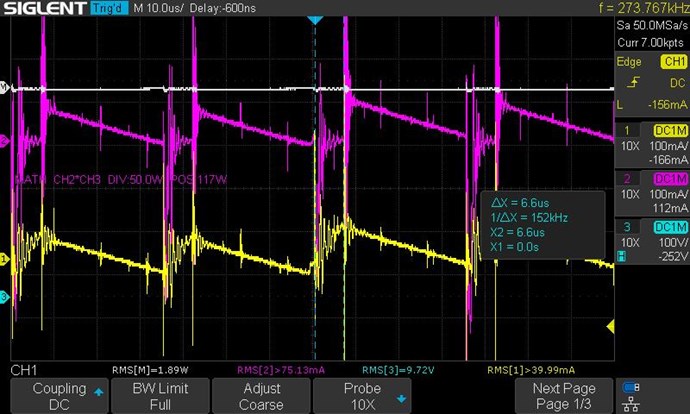Click channel 1 scale 100mA/
The width and height of the screenshot is (690, 414).
tap(668, 146)
